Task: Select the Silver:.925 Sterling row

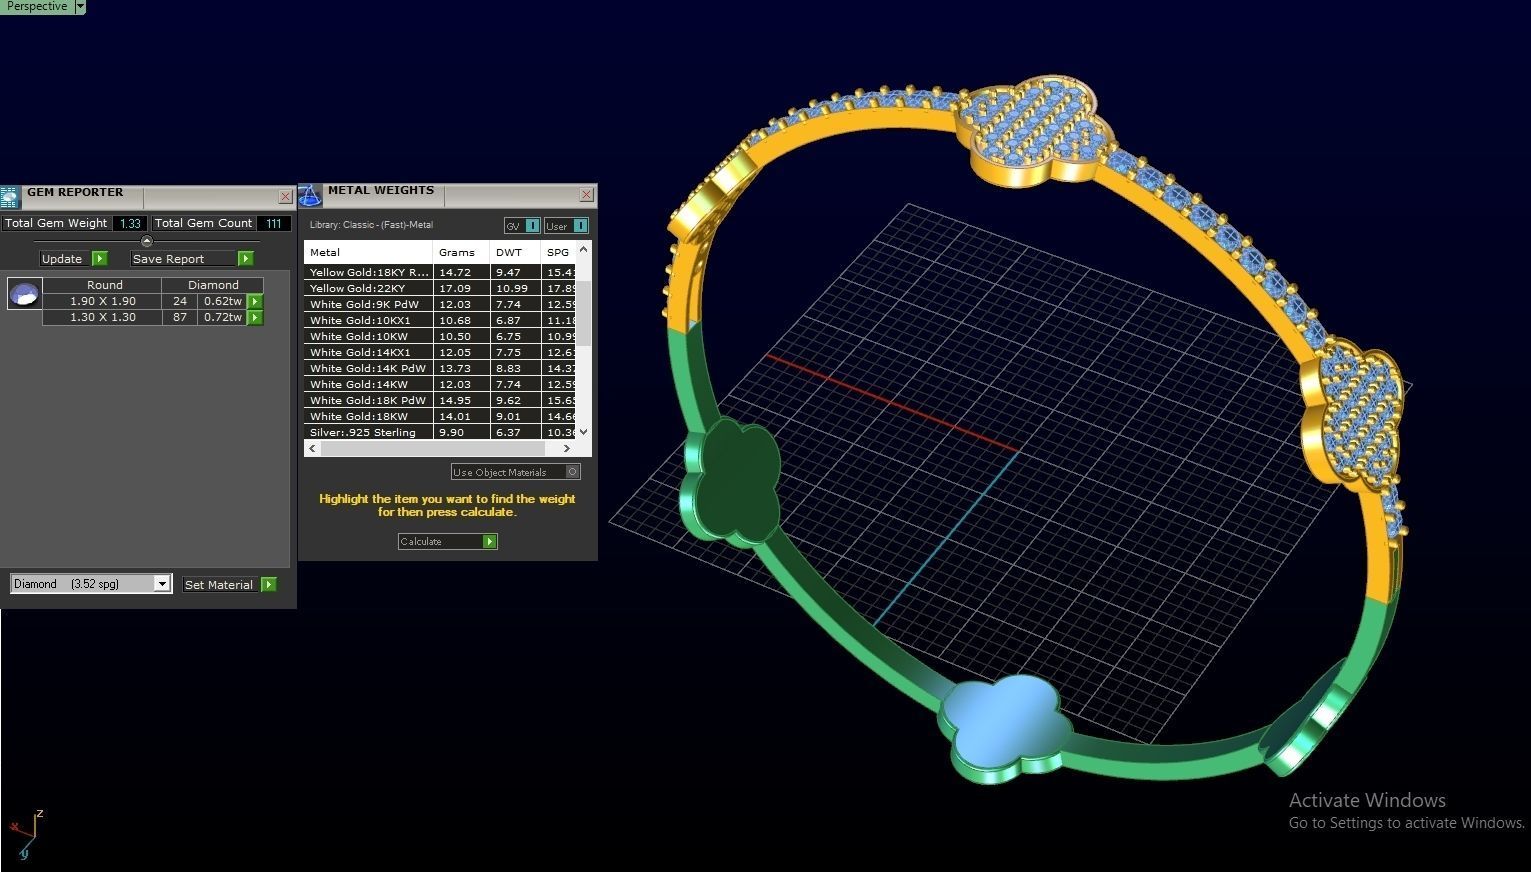Action: pyautogui.click(x=440, y=432)
